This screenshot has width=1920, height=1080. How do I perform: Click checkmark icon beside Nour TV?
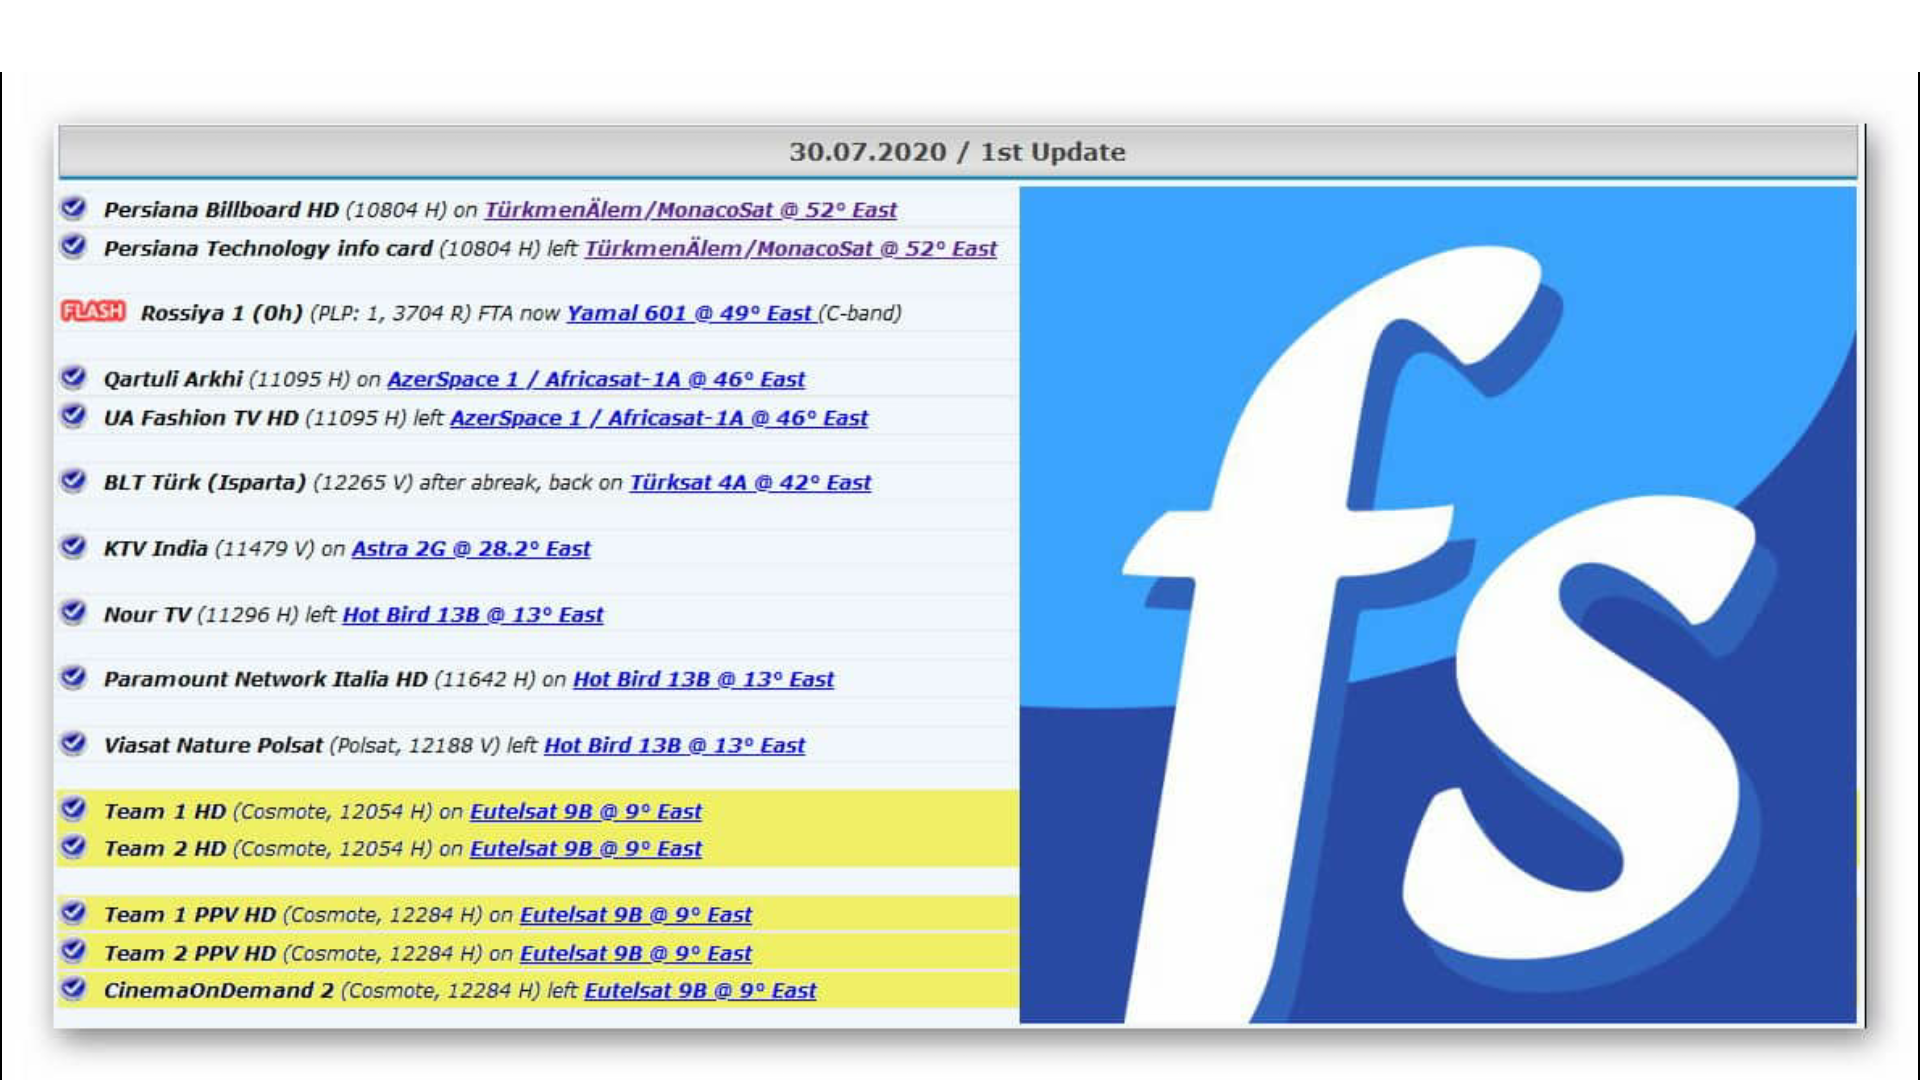pos(73,612)
